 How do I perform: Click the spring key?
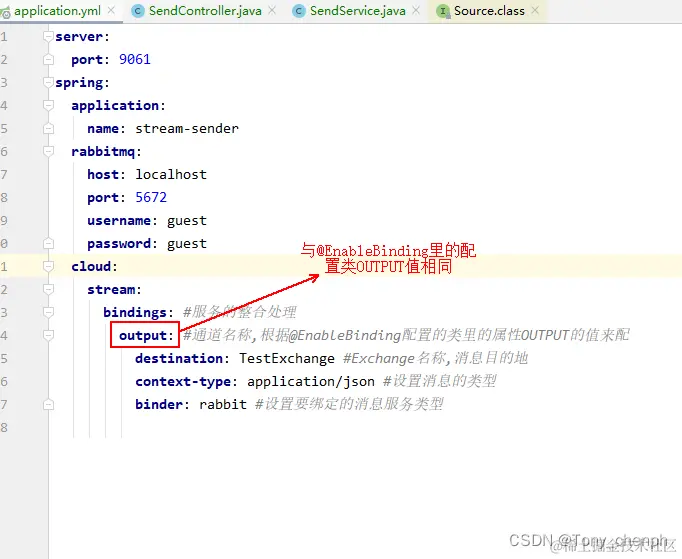coord(79,83)
